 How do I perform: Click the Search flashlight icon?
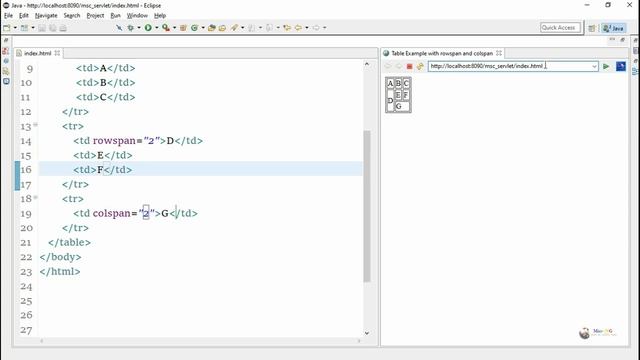(x=234, y=28)
